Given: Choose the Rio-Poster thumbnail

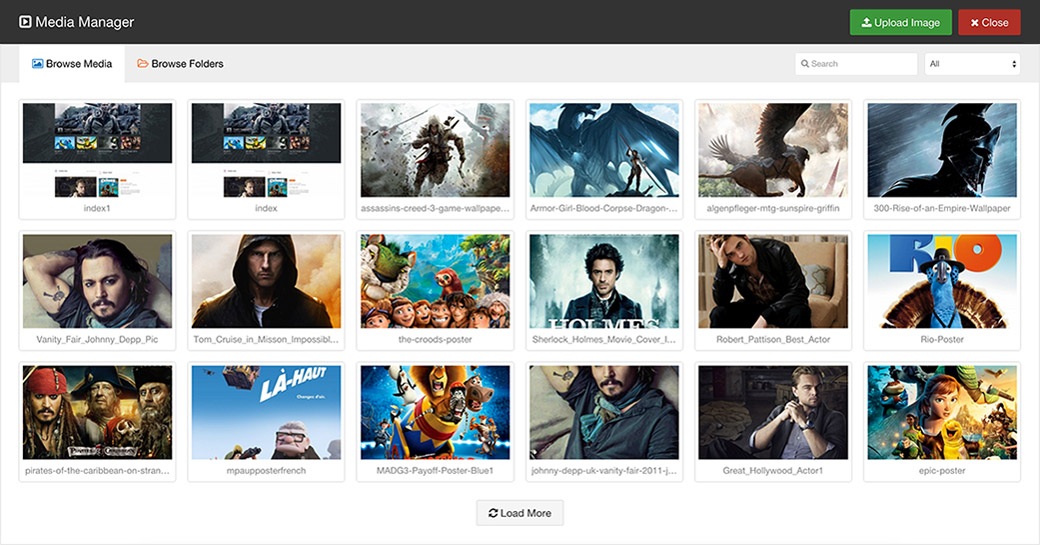Looking at the screenshot, I should (942, 281).
